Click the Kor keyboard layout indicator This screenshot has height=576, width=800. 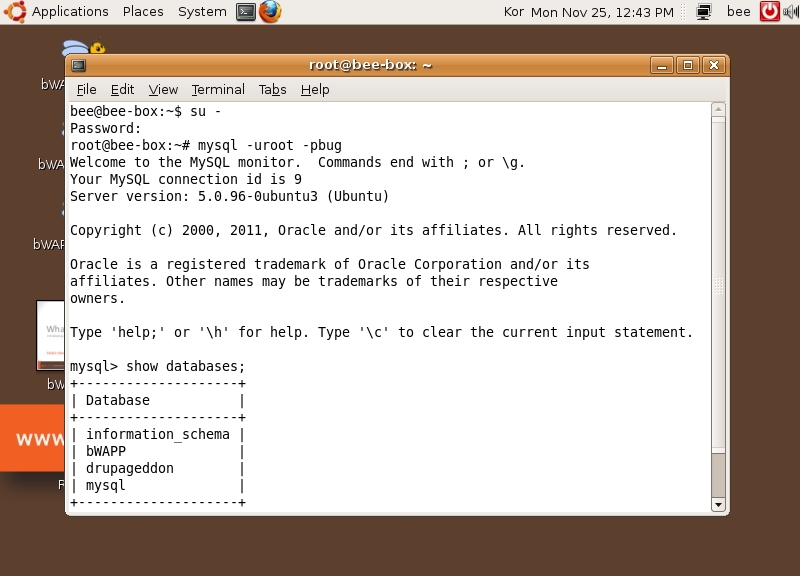(x=513, y=12)
